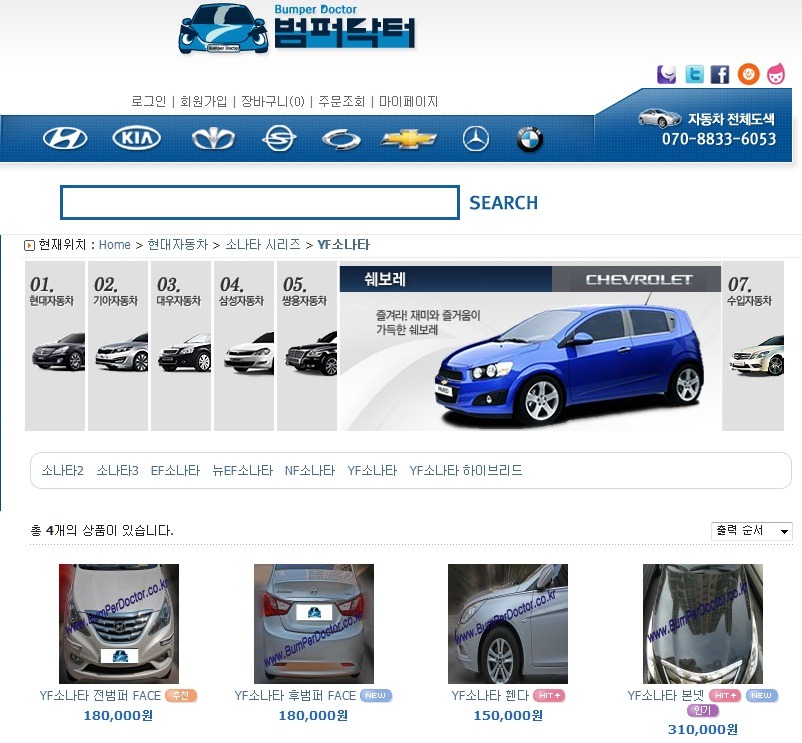Open the KIA brand logo
The height and width of the screenshot is (743, 802).
tap(137, 138)
